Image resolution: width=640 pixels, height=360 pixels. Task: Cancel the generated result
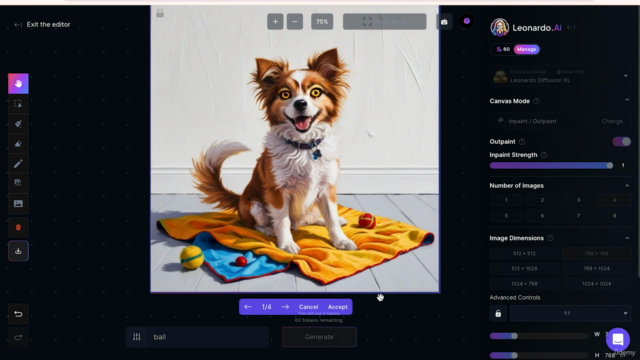click(x=308, y=307)
